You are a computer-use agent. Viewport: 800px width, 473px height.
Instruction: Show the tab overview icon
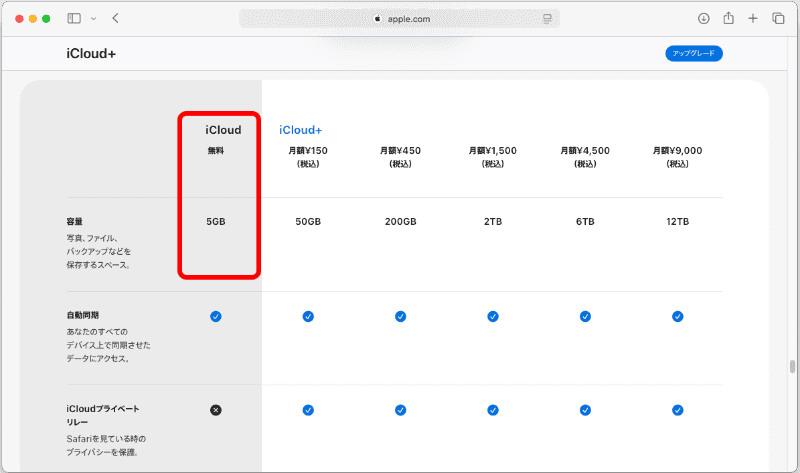[x=778, y=18]
